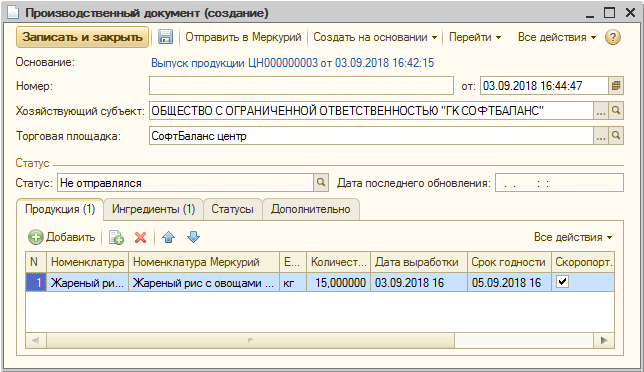Open the Перейти dropdown menu

[475, 37]
